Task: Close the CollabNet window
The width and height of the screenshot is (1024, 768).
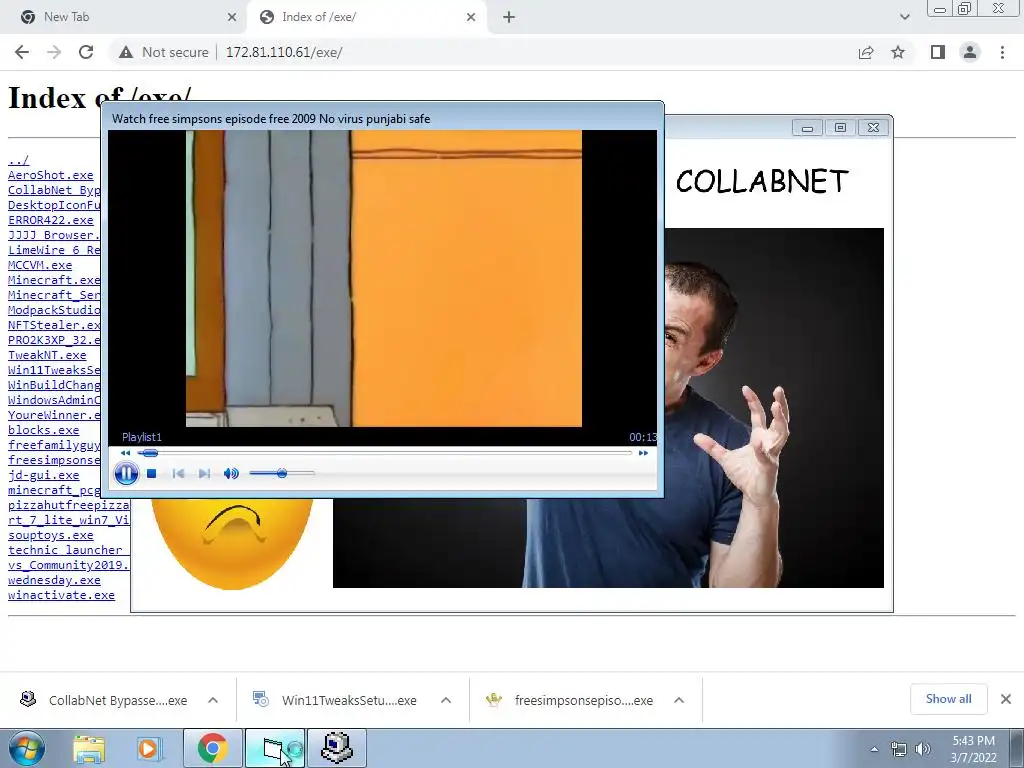Action: click(x=873, y=127)
